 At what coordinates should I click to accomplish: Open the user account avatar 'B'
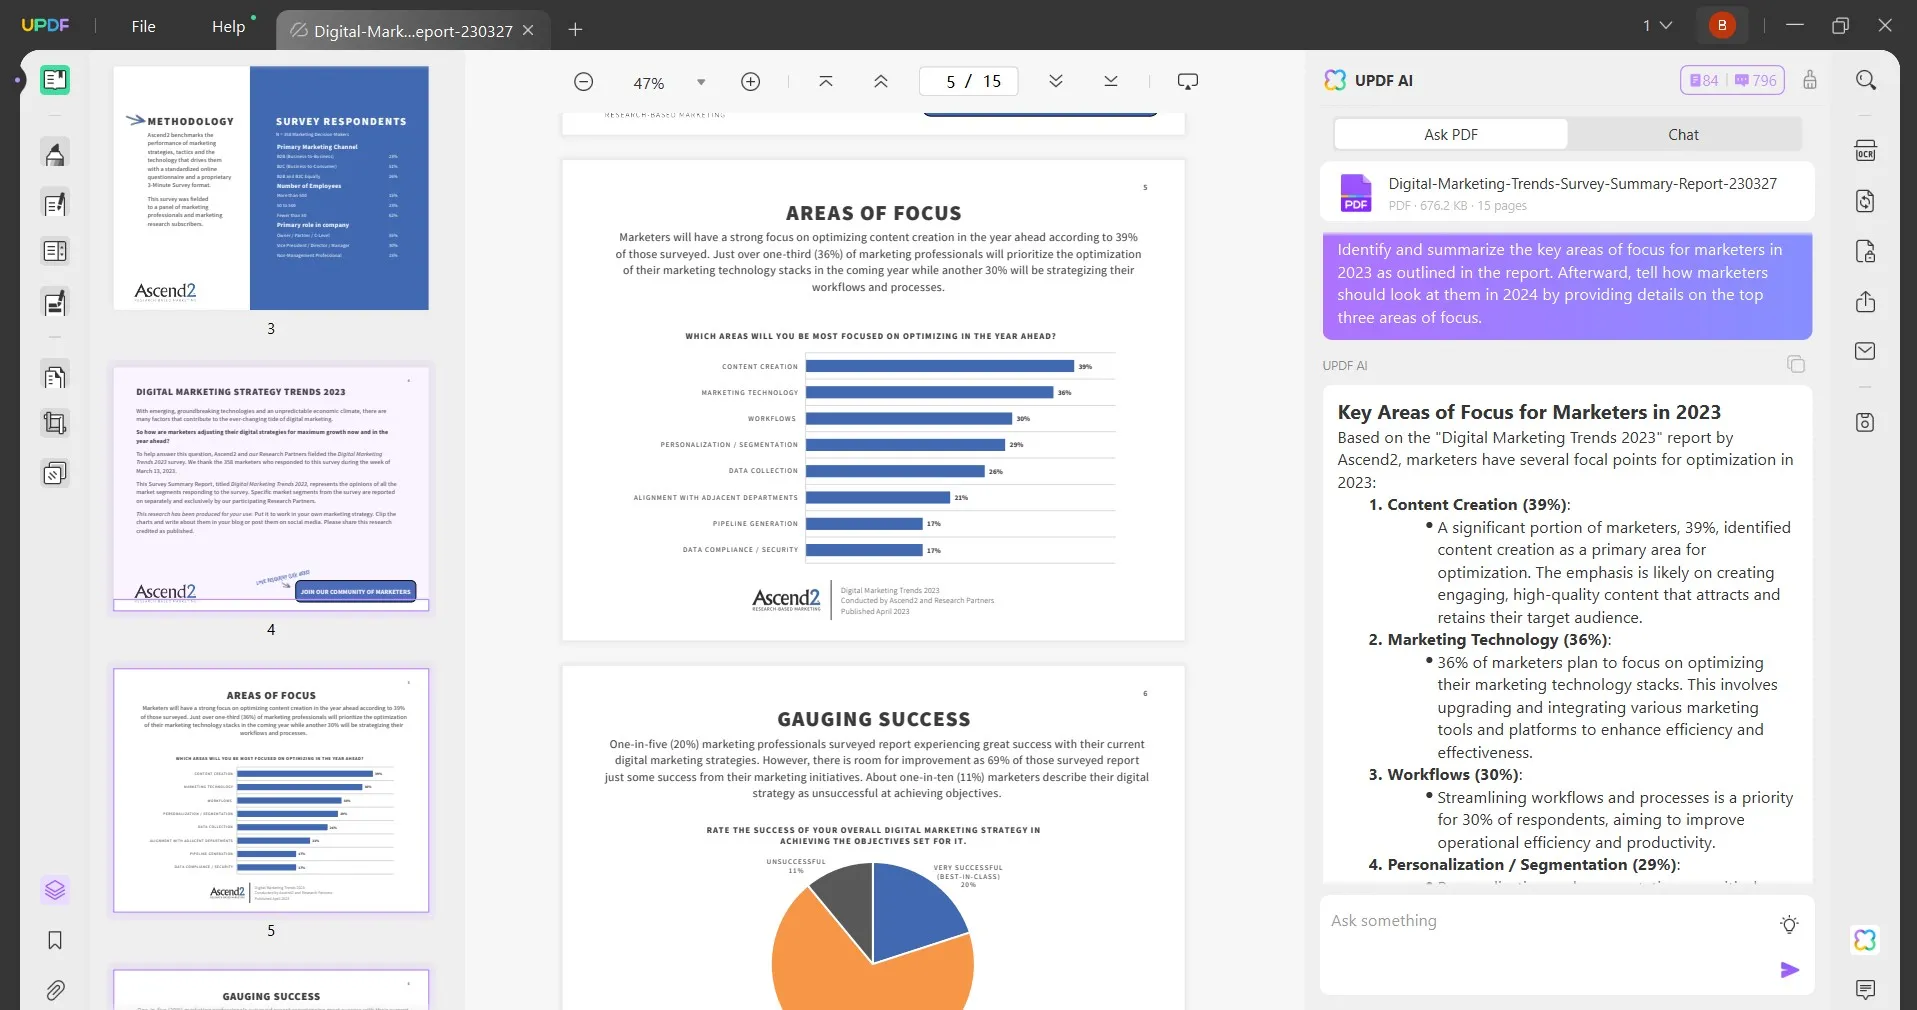point(1722,25)
